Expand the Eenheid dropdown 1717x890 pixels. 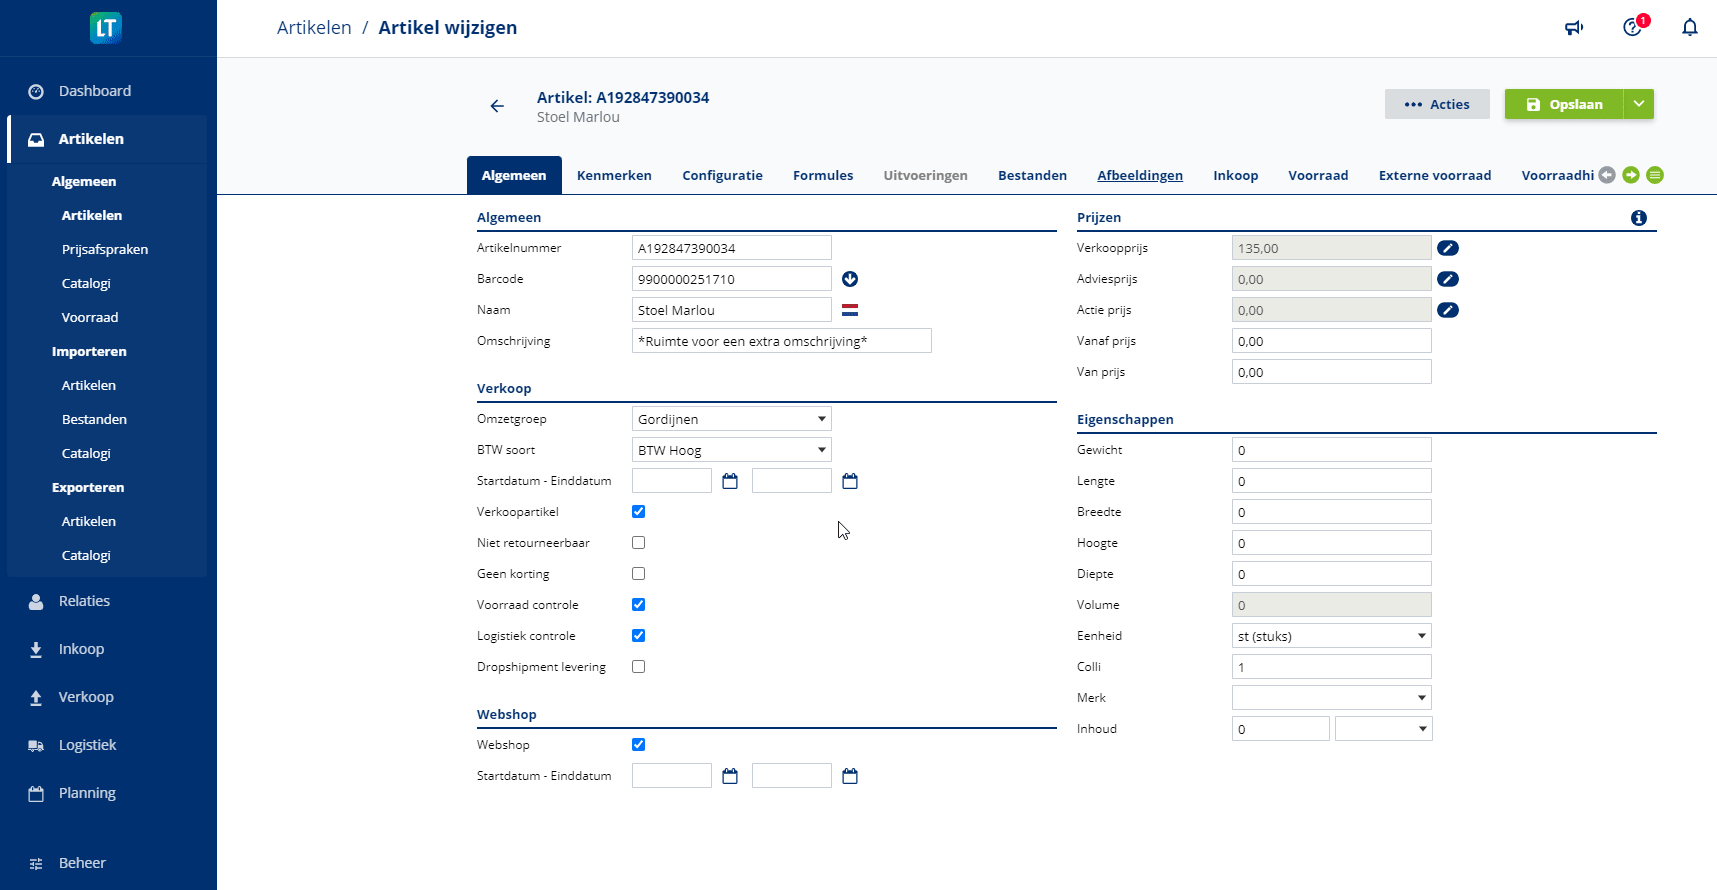pyautogui.click(x=1331, y=636)
